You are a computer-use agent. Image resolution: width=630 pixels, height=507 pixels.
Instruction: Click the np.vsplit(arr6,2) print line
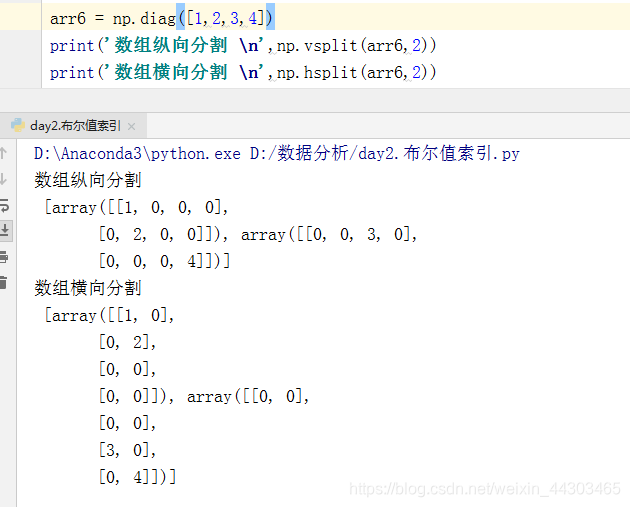pos(243,45)
